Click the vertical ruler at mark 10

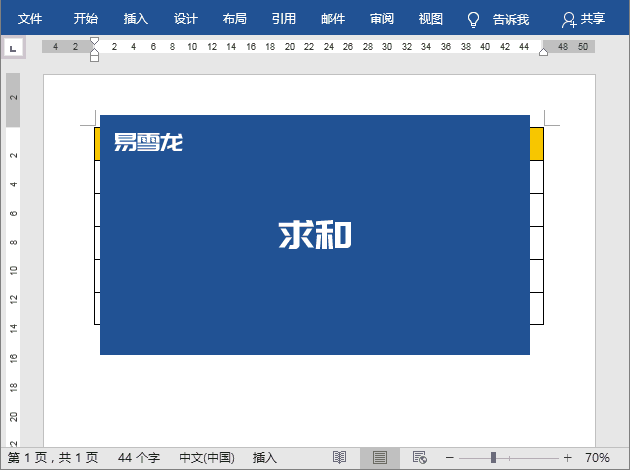pyautogui.click(x=13, y=270)
